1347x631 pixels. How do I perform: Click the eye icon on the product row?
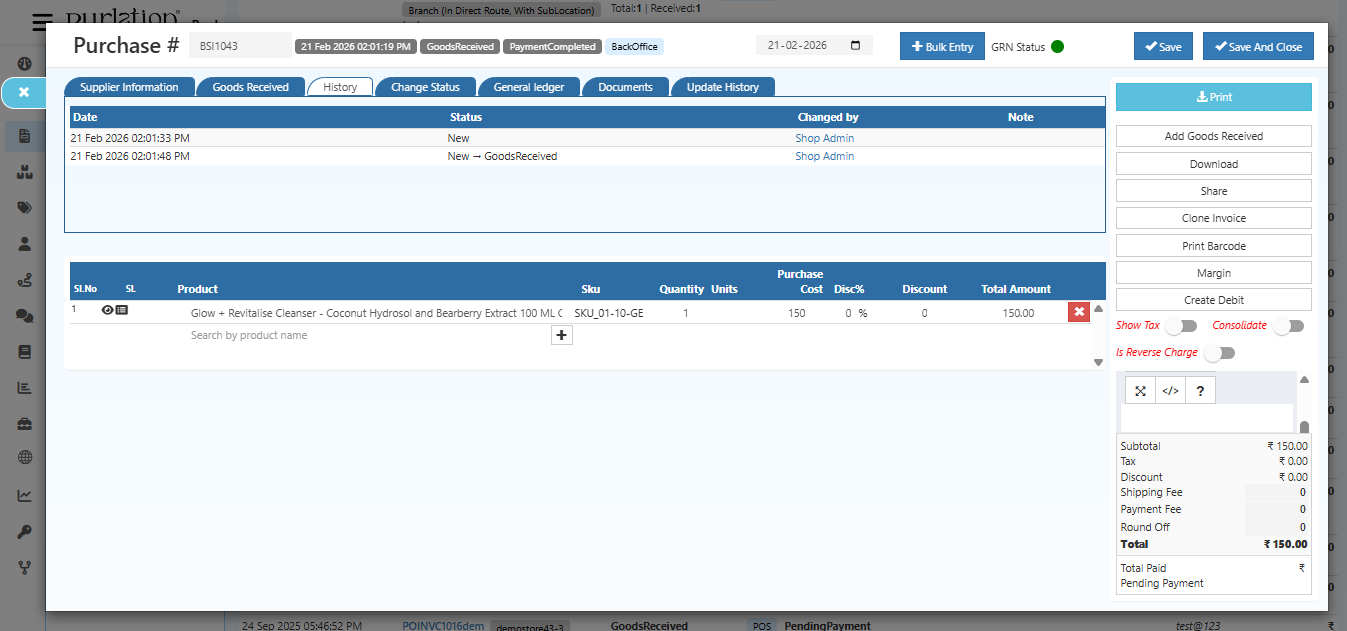point(107,311)
